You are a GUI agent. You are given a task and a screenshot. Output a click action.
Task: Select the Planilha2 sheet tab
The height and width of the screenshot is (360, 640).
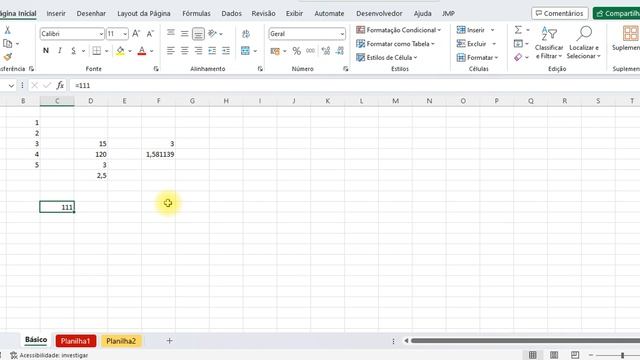point(121,341)
